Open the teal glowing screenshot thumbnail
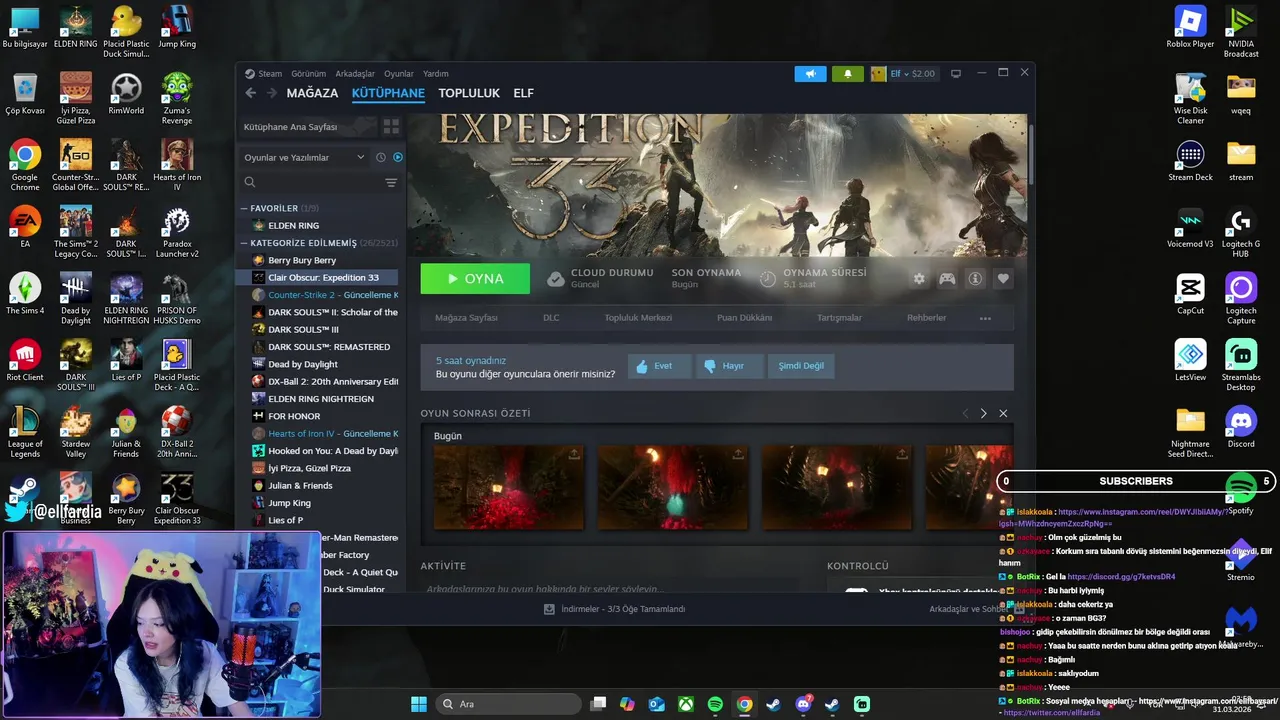This screenshot has width=1280, height=720. click(x=673, y=487)
